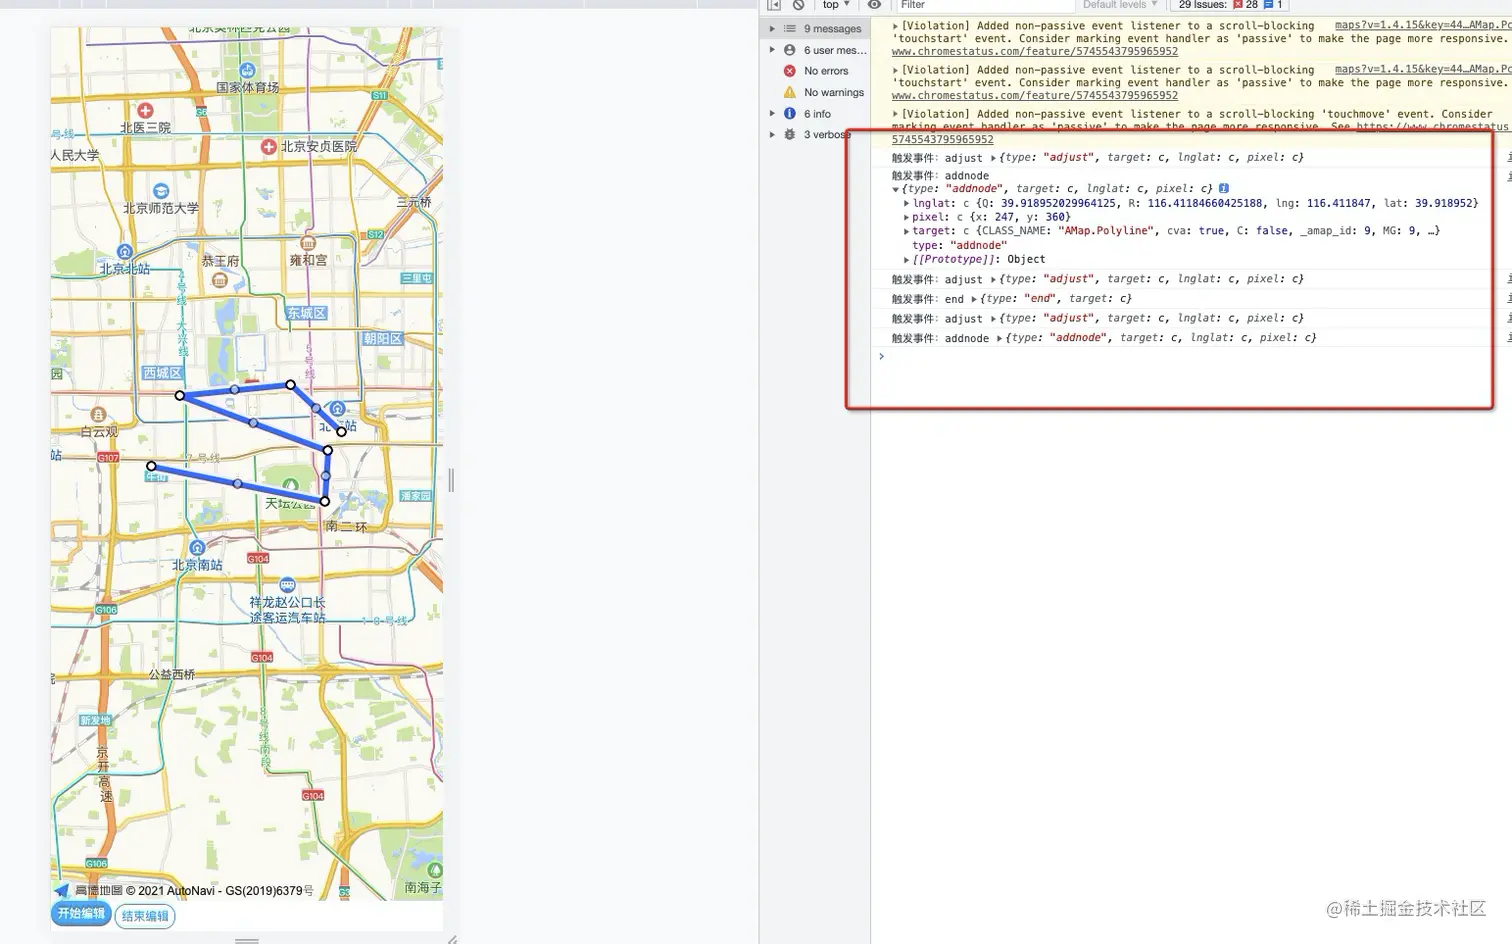The image size is (1512, 944).
Task: Select the No warnings sidebar filter
Action: [834, 92]
